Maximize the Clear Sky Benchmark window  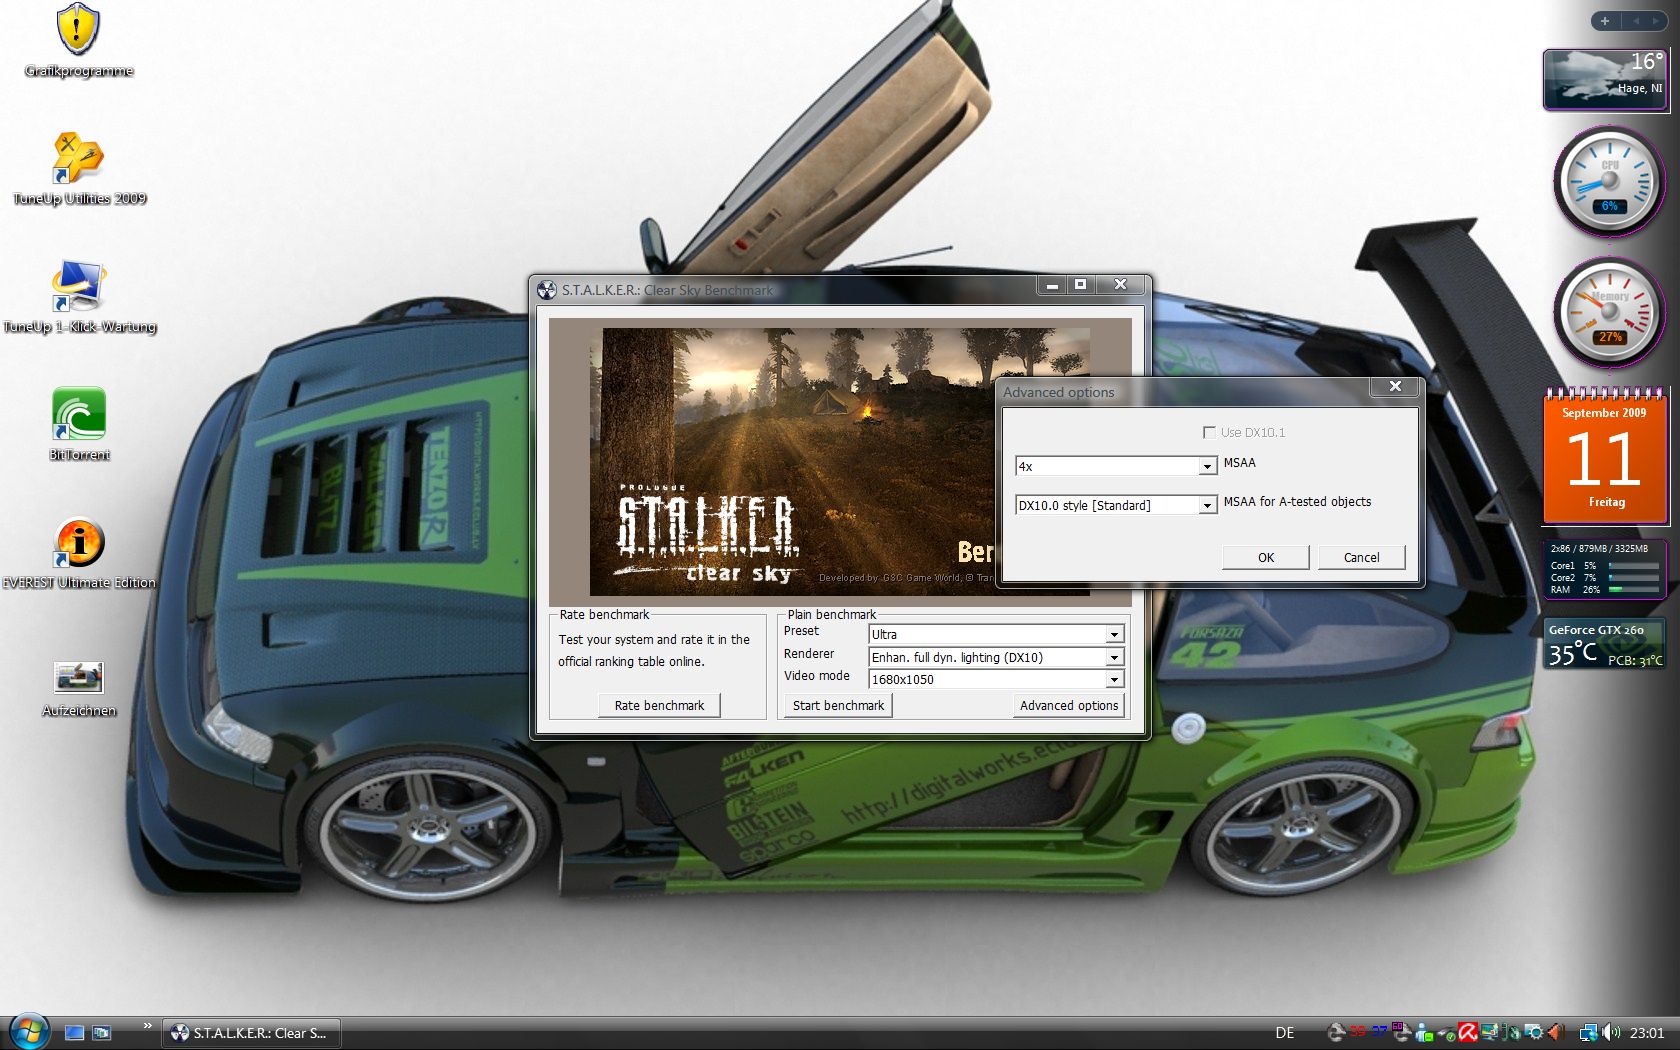[x=1081, y=285]
